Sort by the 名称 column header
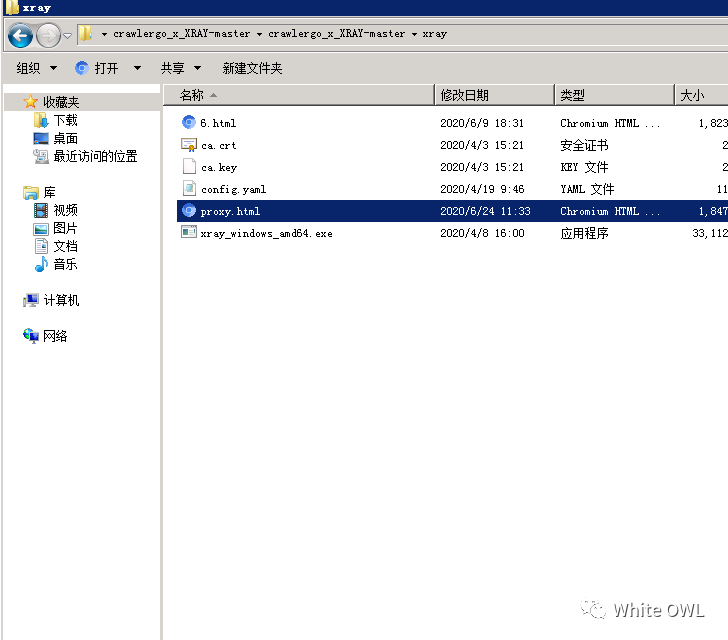 point(299,95)
